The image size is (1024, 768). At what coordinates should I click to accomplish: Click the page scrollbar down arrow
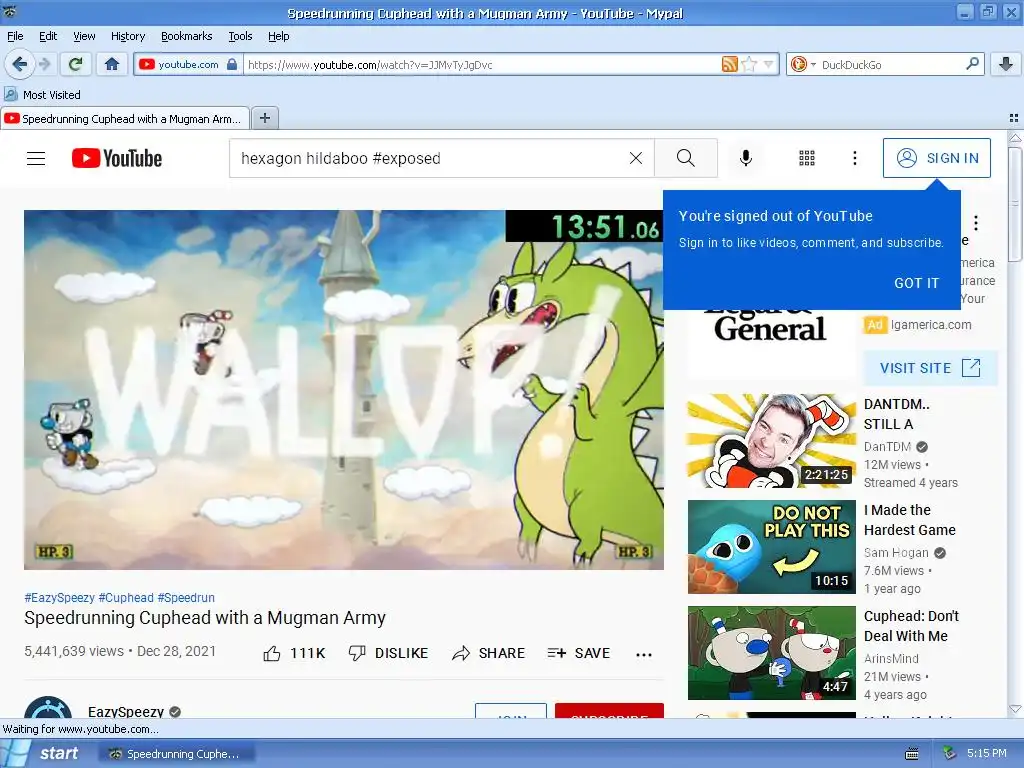tap(1015, 709)
